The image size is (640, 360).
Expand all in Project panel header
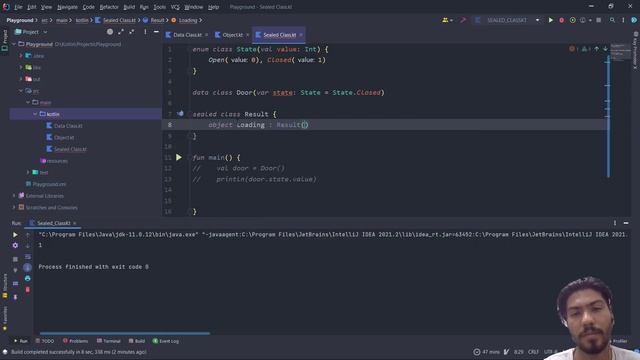click(x=121, y=32)
